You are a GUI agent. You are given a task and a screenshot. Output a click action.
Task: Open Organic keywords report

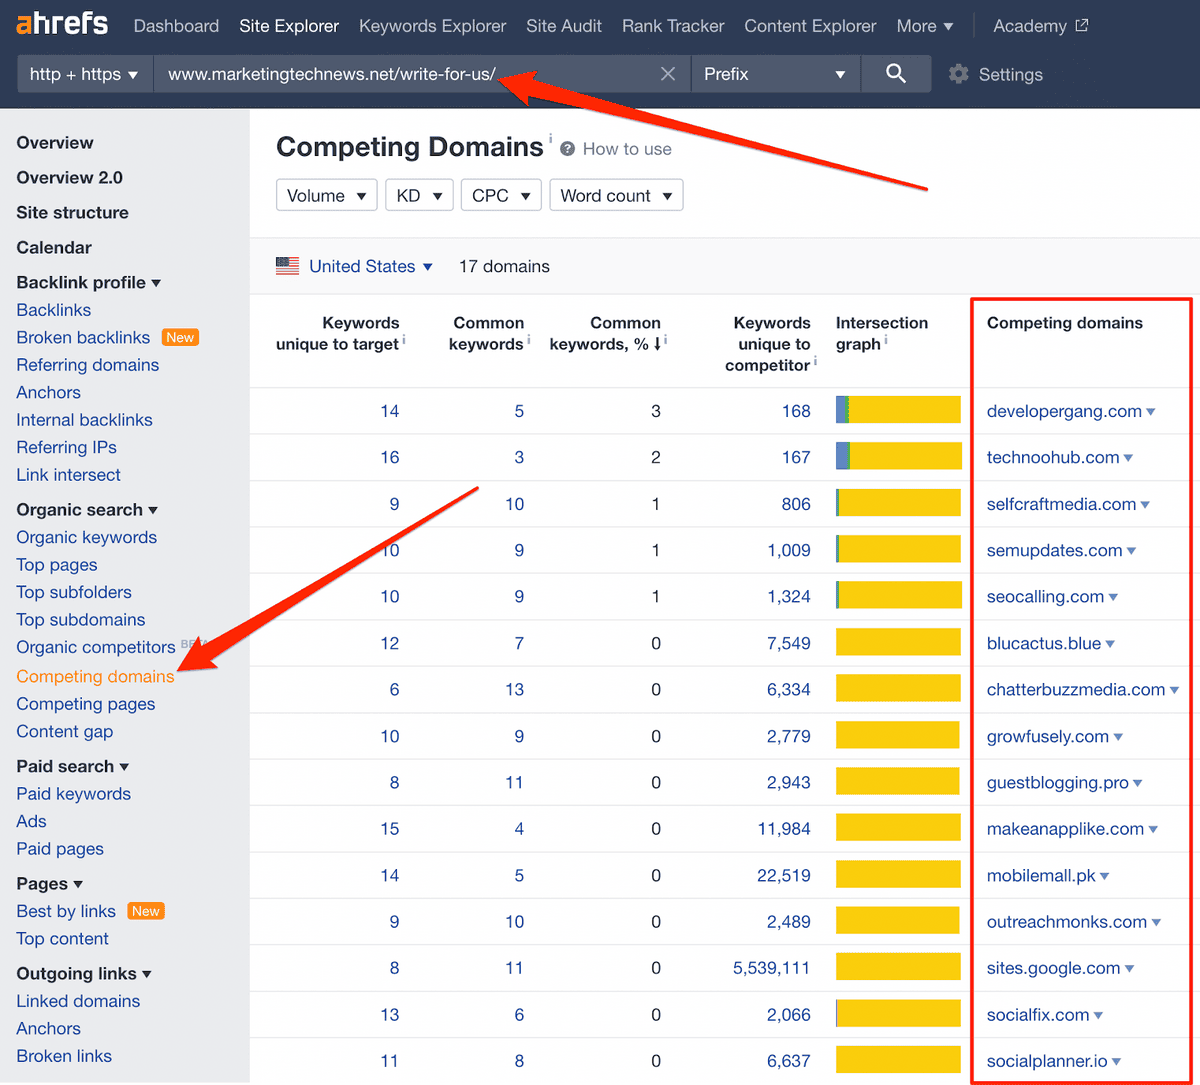(87, 538)
